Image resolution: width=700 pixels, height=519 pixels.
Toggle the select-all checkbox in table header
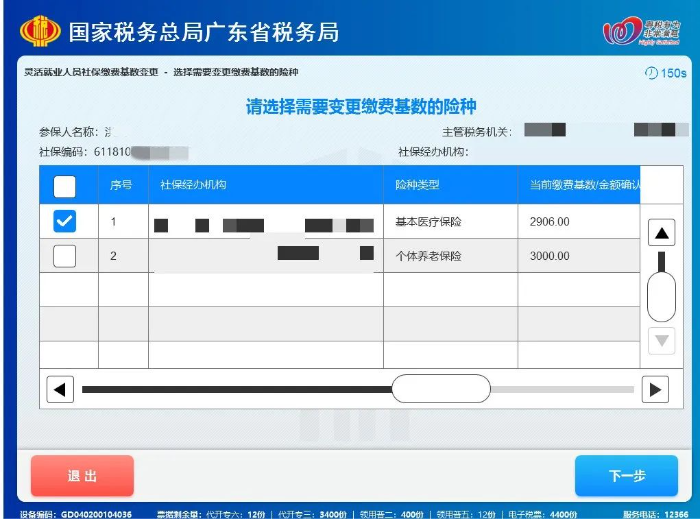click(x=64, y=186)
